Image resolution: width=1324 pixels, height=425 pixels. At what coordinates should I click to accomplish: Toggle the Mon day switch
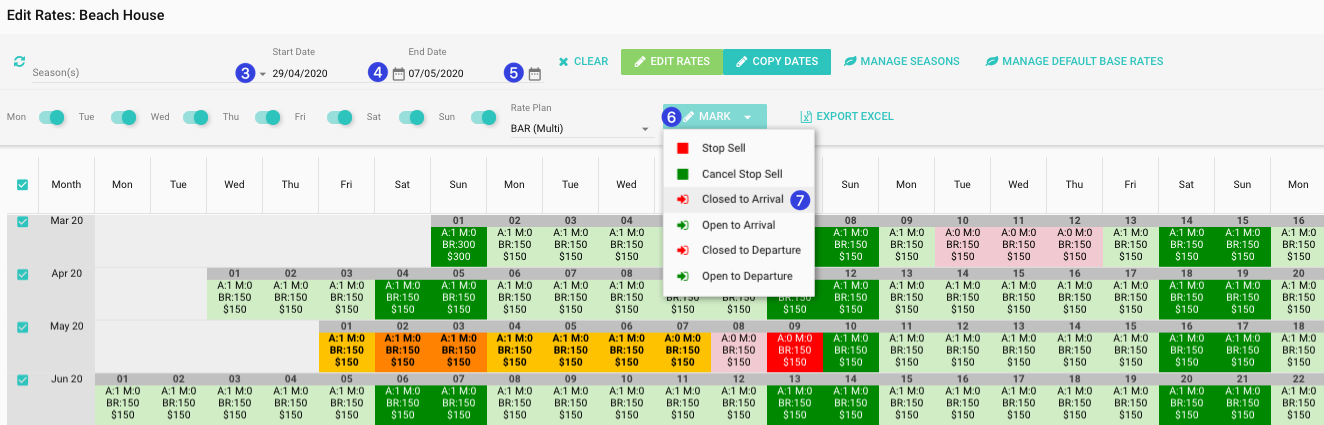[x=51, y=117]
